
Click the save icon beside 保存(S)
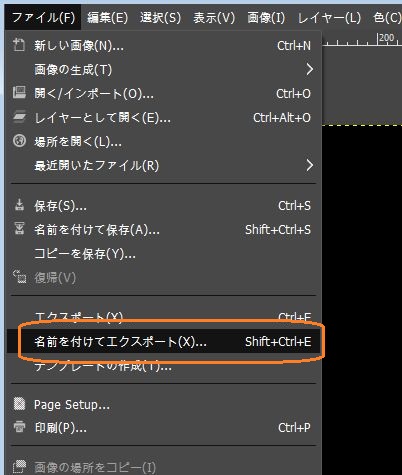point(19,205)
